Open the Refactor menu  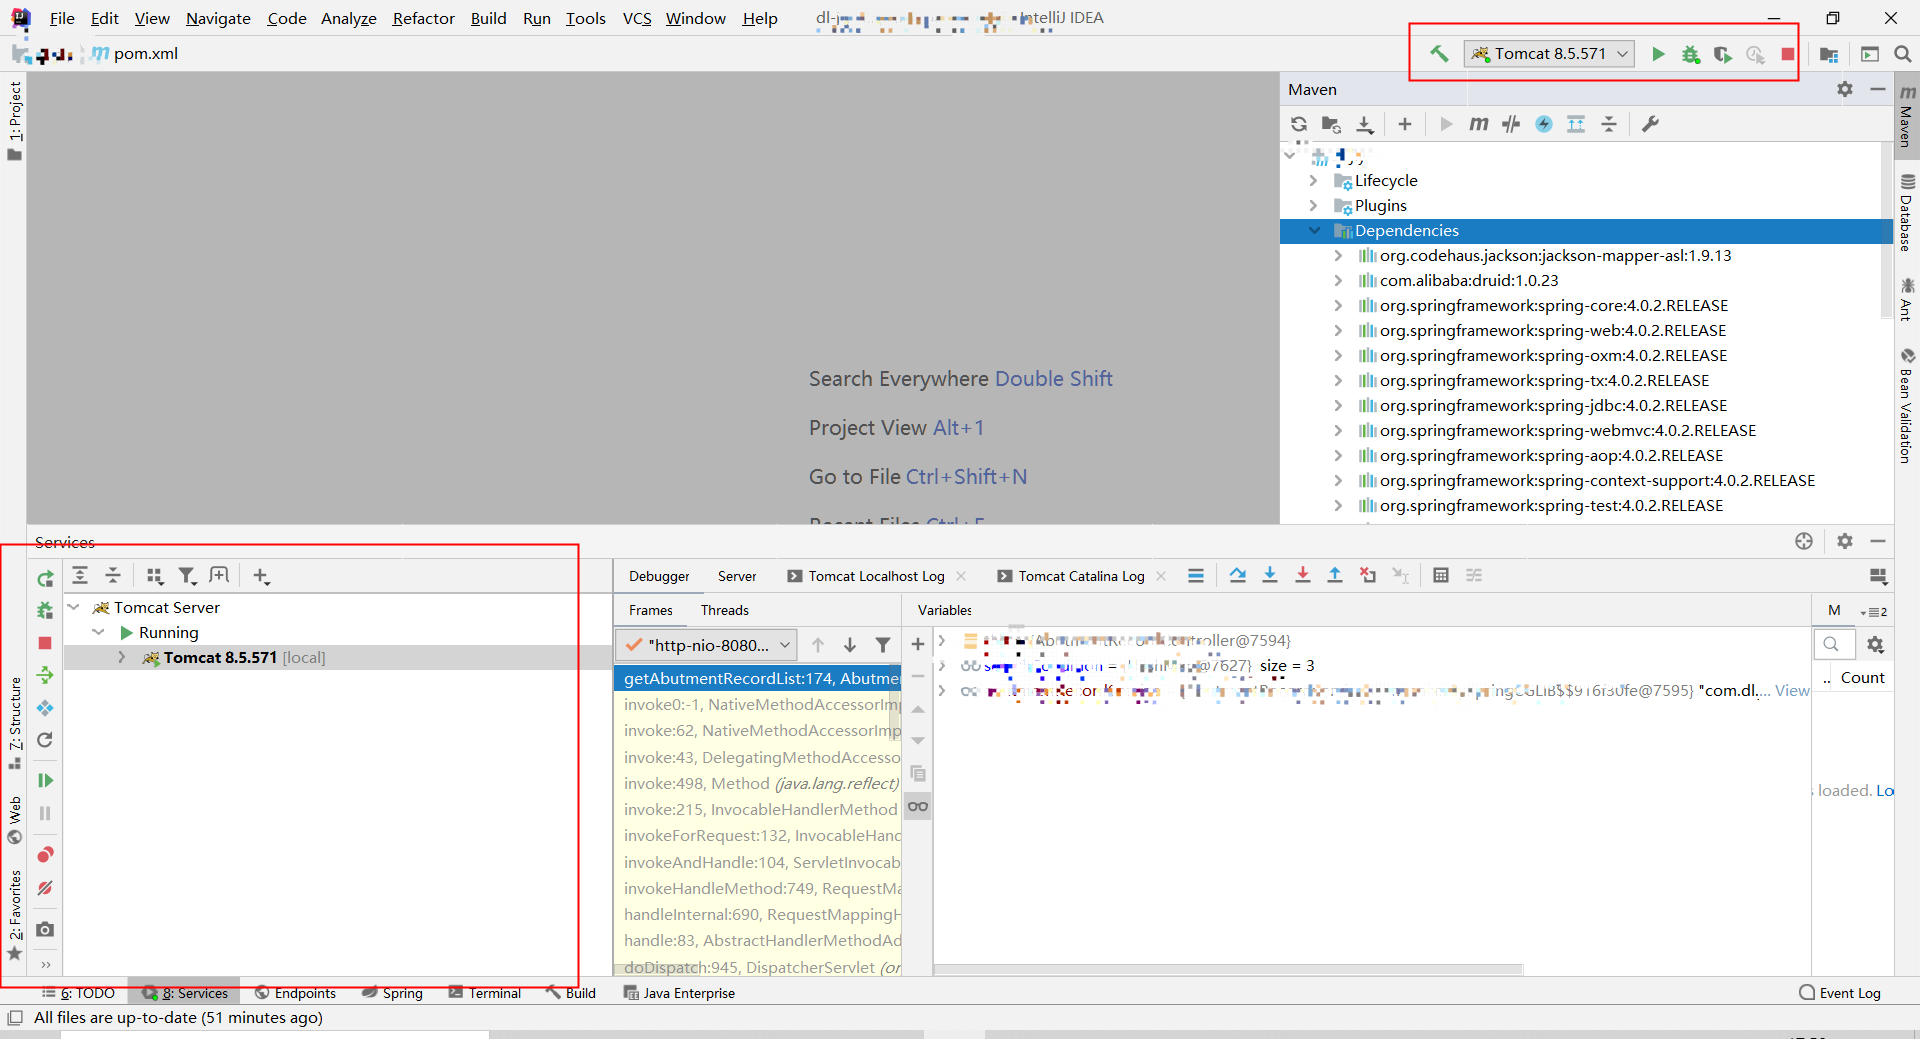coord(423,18)
